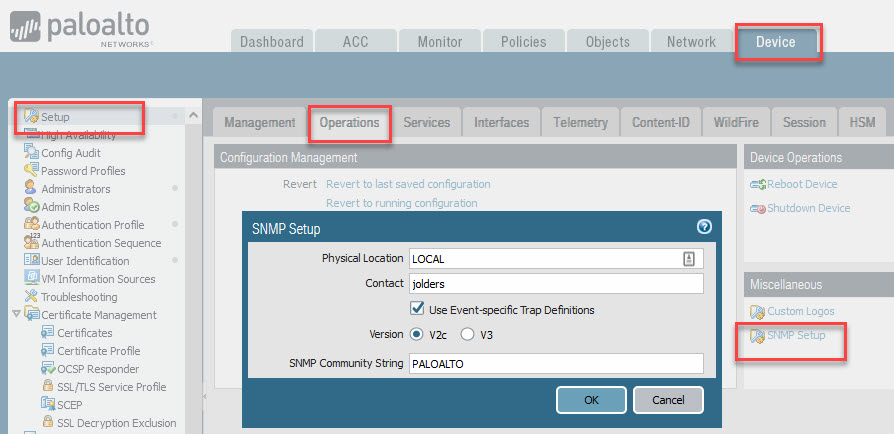Open the Services sub-tab
The width and height of the screenshot is (894, 434).
click(426, 122)
